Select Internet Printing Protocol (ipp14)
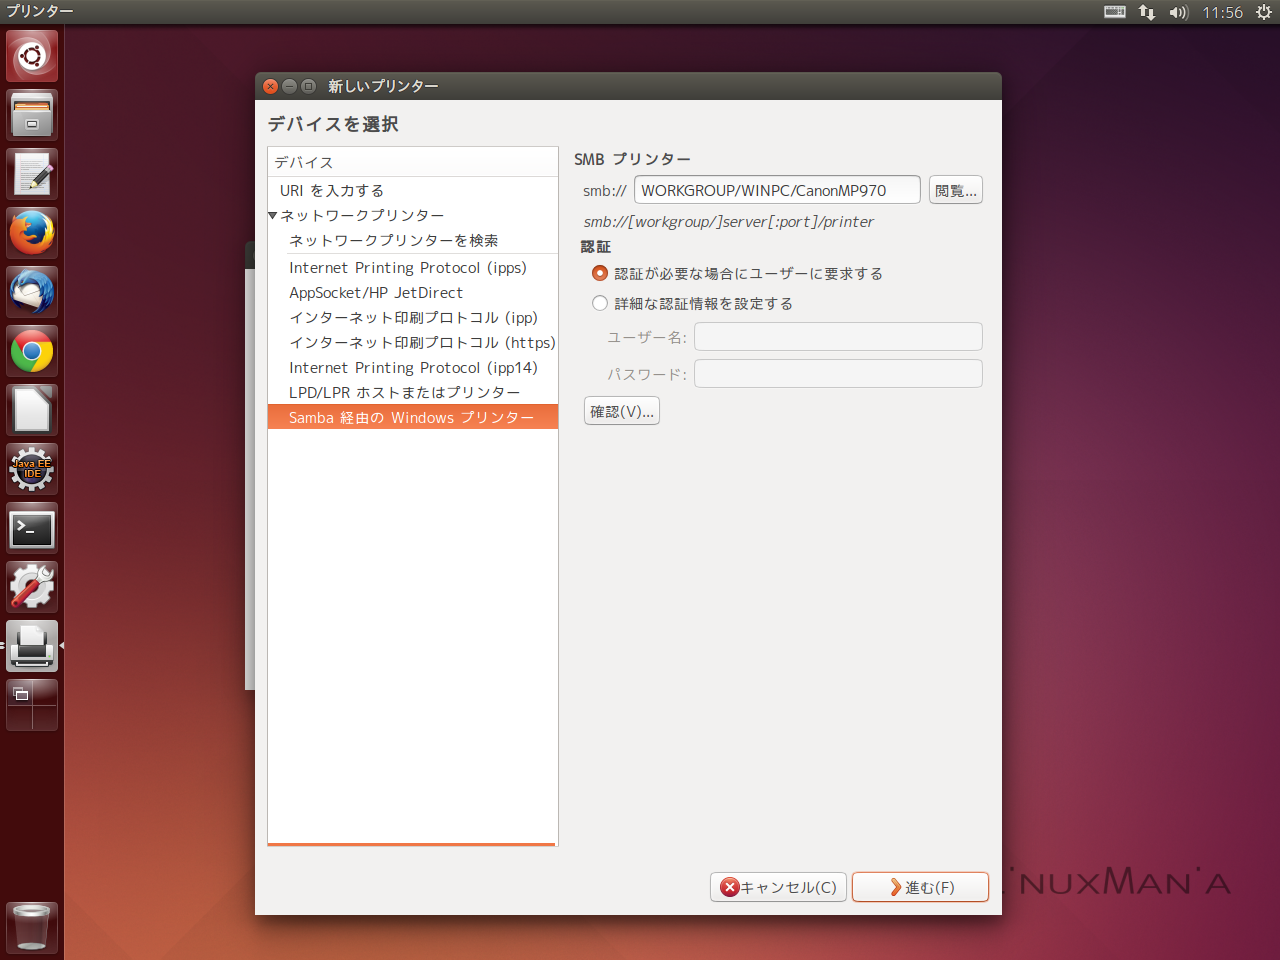The height and width of the screenshot is (960, 1280). point(413,368)
